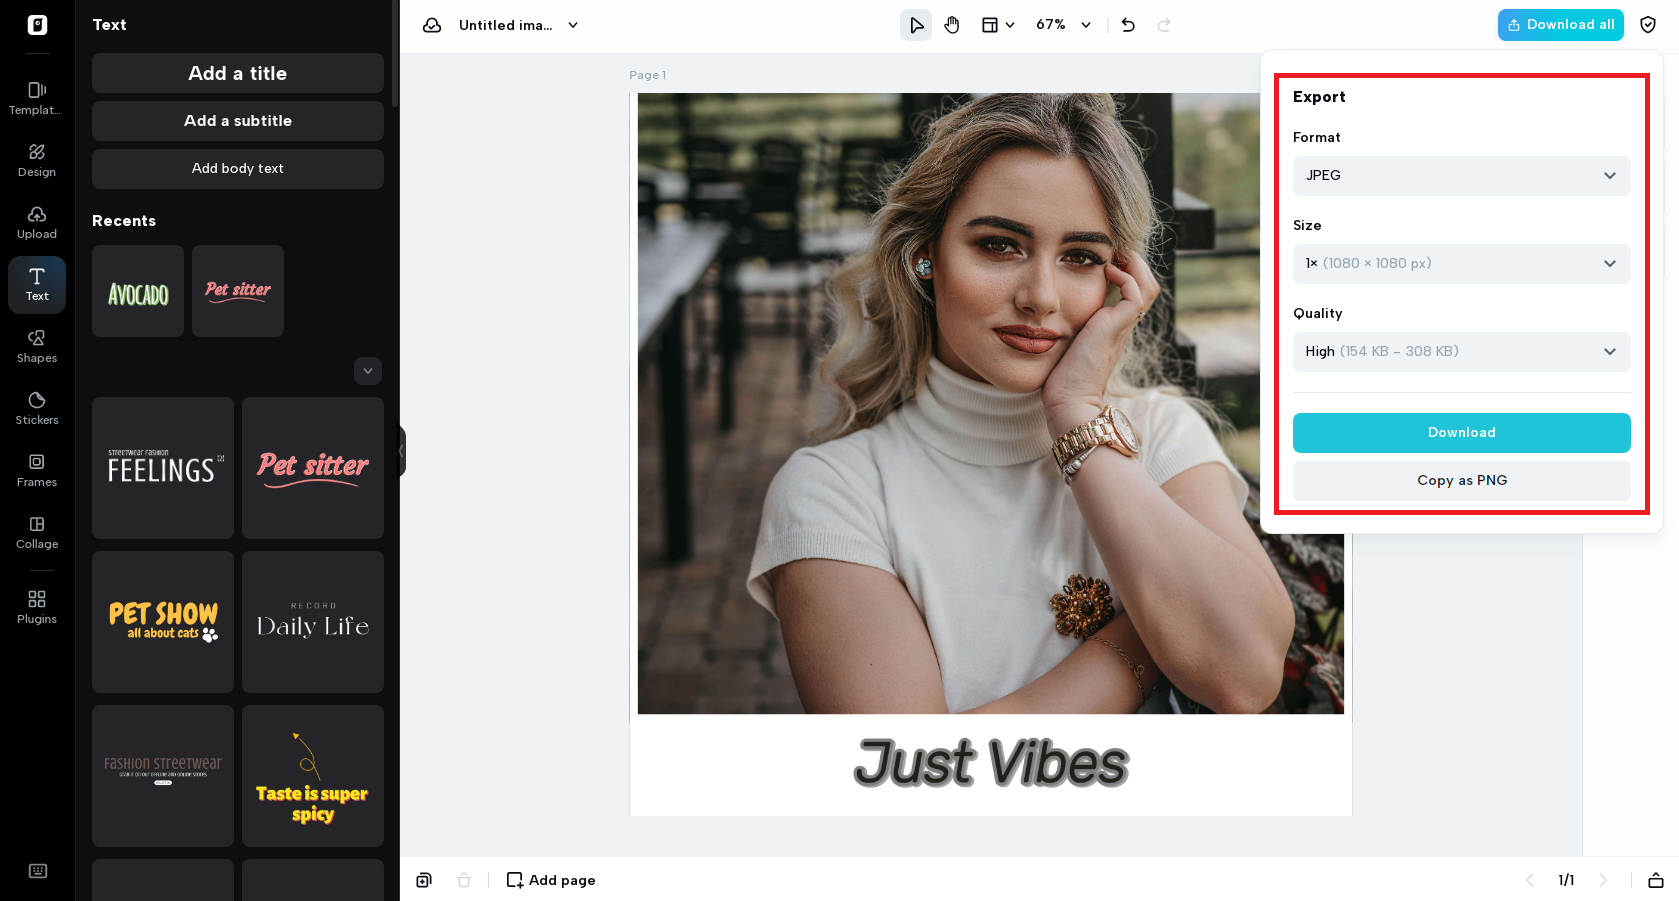1679x901 pixels.
Task: Click Copy as PNG
Action: coord(1461,480)
